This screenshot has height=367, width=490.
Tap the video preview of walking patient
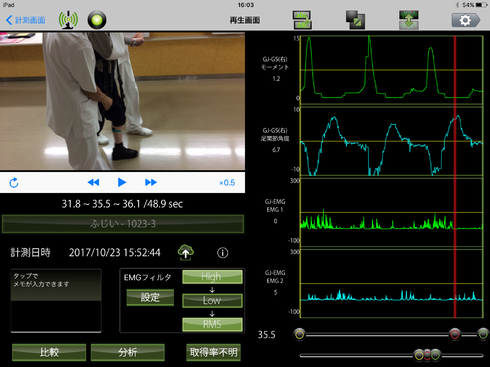pos(122,101)
